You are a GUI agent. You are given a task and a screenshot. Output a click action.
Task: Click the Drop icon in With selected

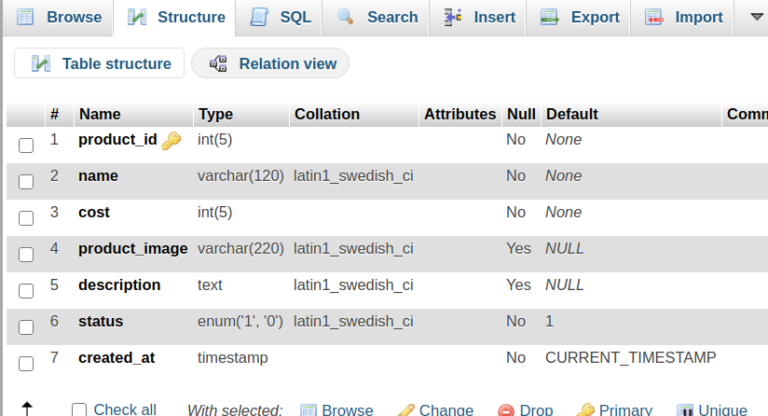[506, 410]
